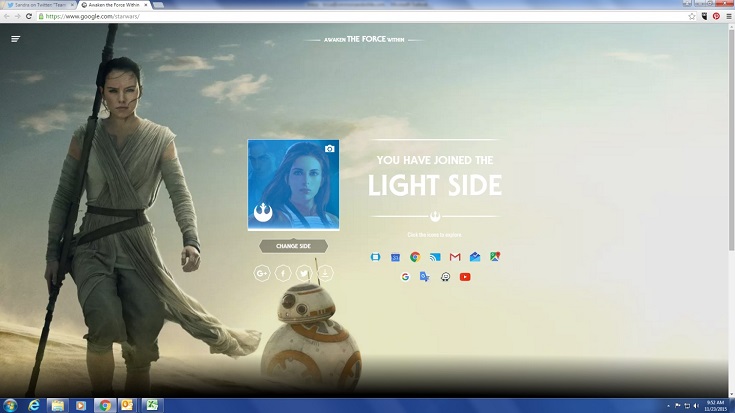This screenshot has height=413, width=735.
Task: Share on Twitter using the bird icon
Action: pos(304,273)
